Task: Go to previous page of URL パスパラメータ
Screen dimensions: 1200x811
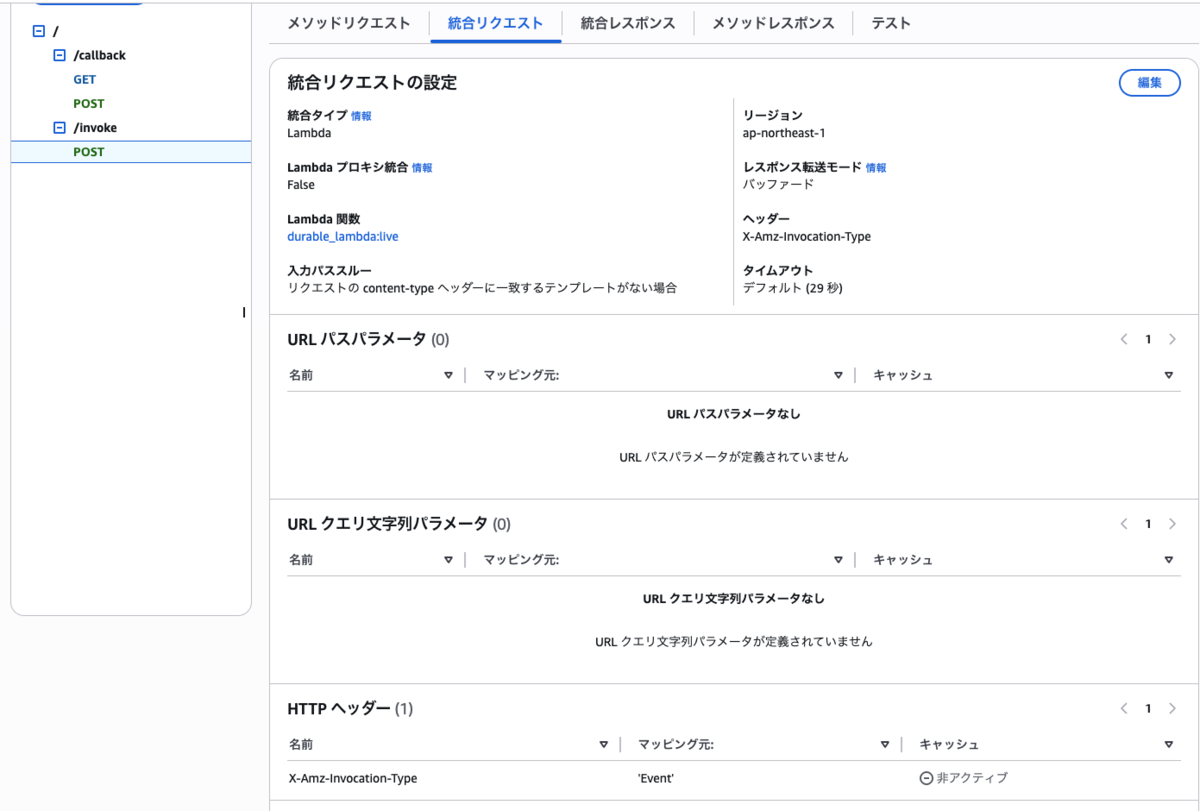Action: click(x=1124, y=339)
